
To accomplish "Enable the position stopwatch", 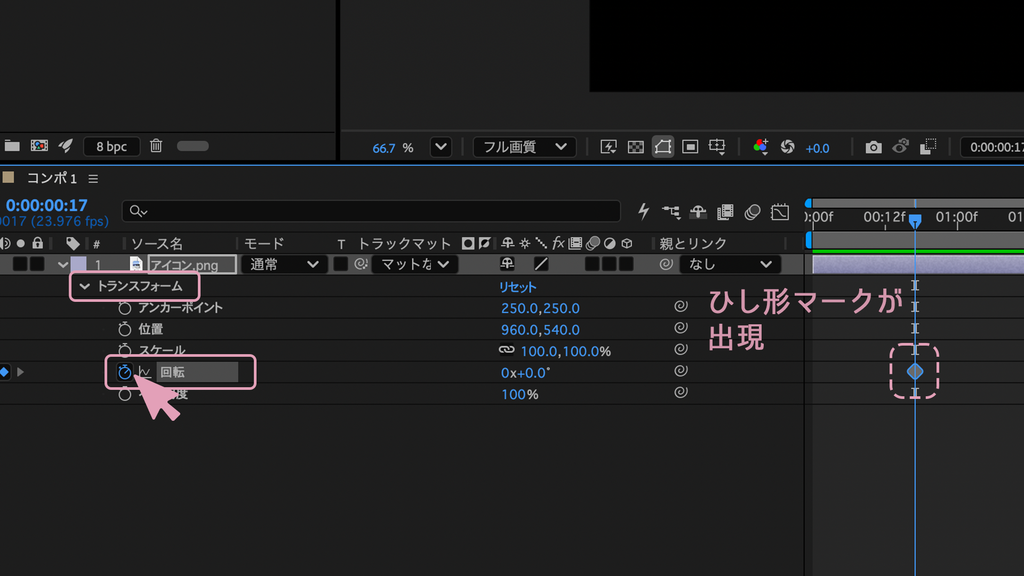I will coord(124,329).
